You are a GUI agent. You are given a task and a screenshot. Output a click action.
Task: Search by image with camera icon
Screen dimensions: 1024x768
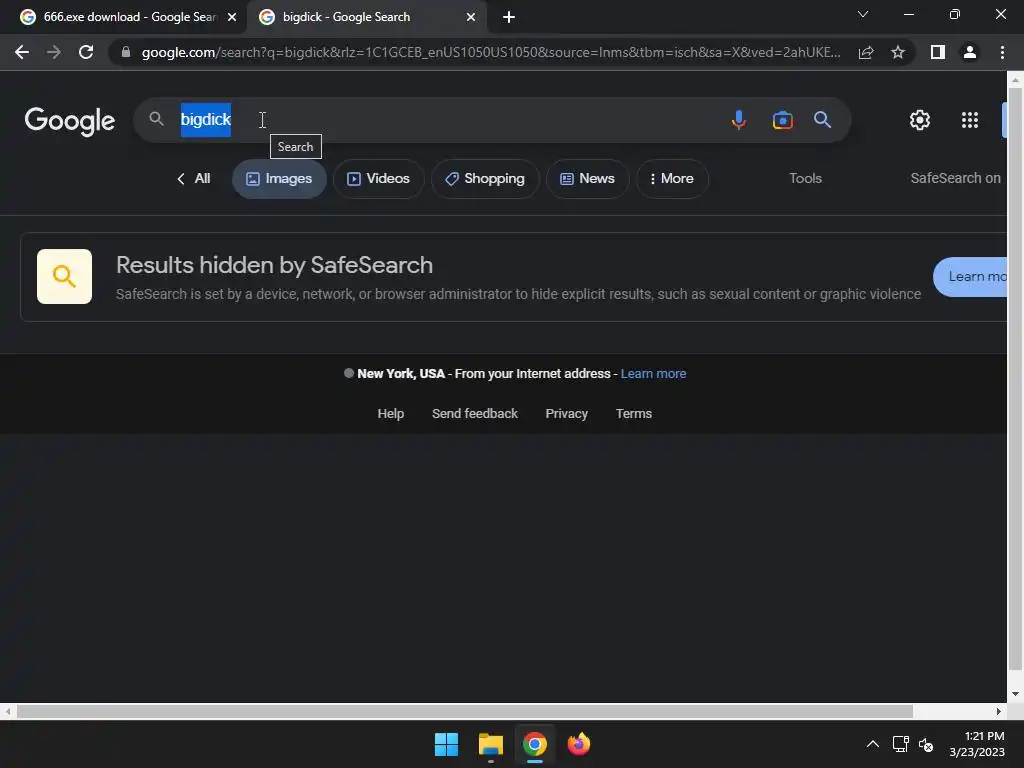point(782,120)
